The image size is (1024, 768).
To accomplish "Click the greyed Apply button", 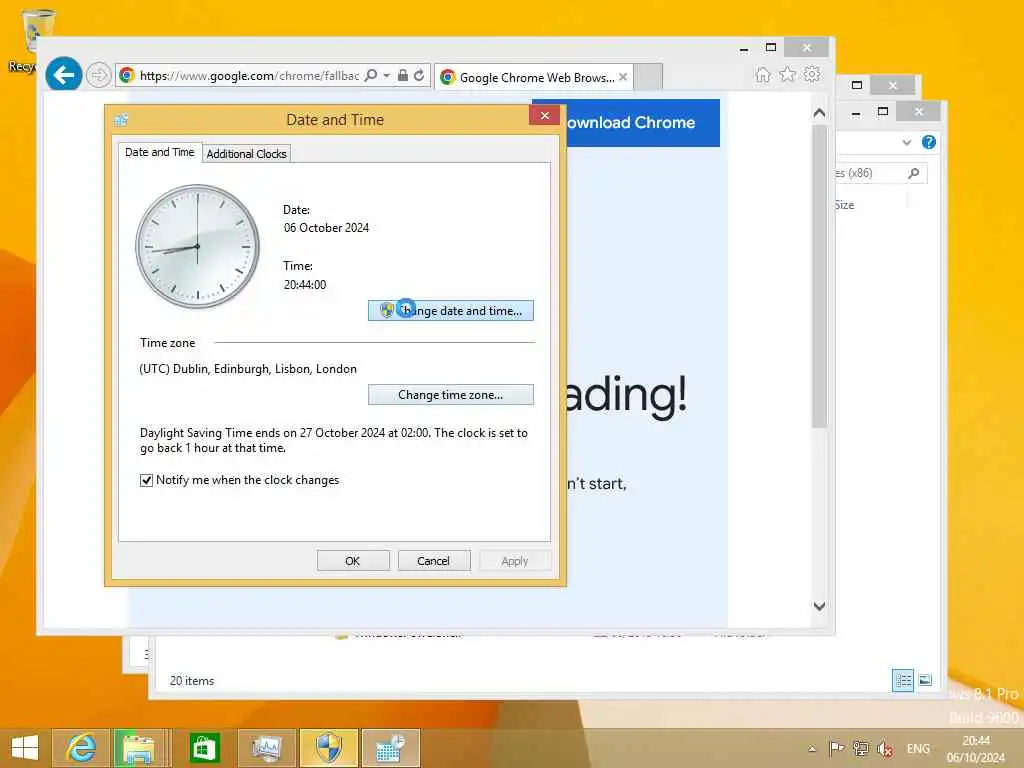I will (x=515, y=561).
